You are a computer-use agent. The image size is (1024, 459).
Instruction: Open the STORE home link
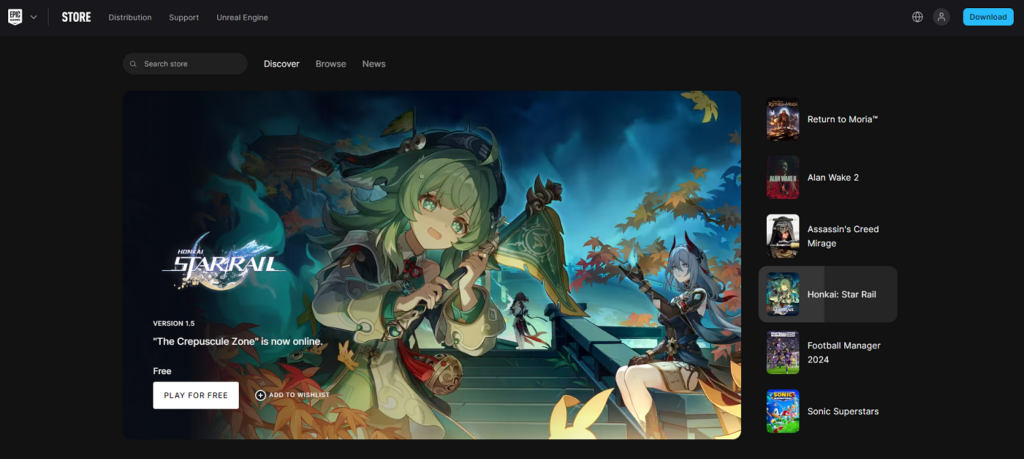[76, 17]
